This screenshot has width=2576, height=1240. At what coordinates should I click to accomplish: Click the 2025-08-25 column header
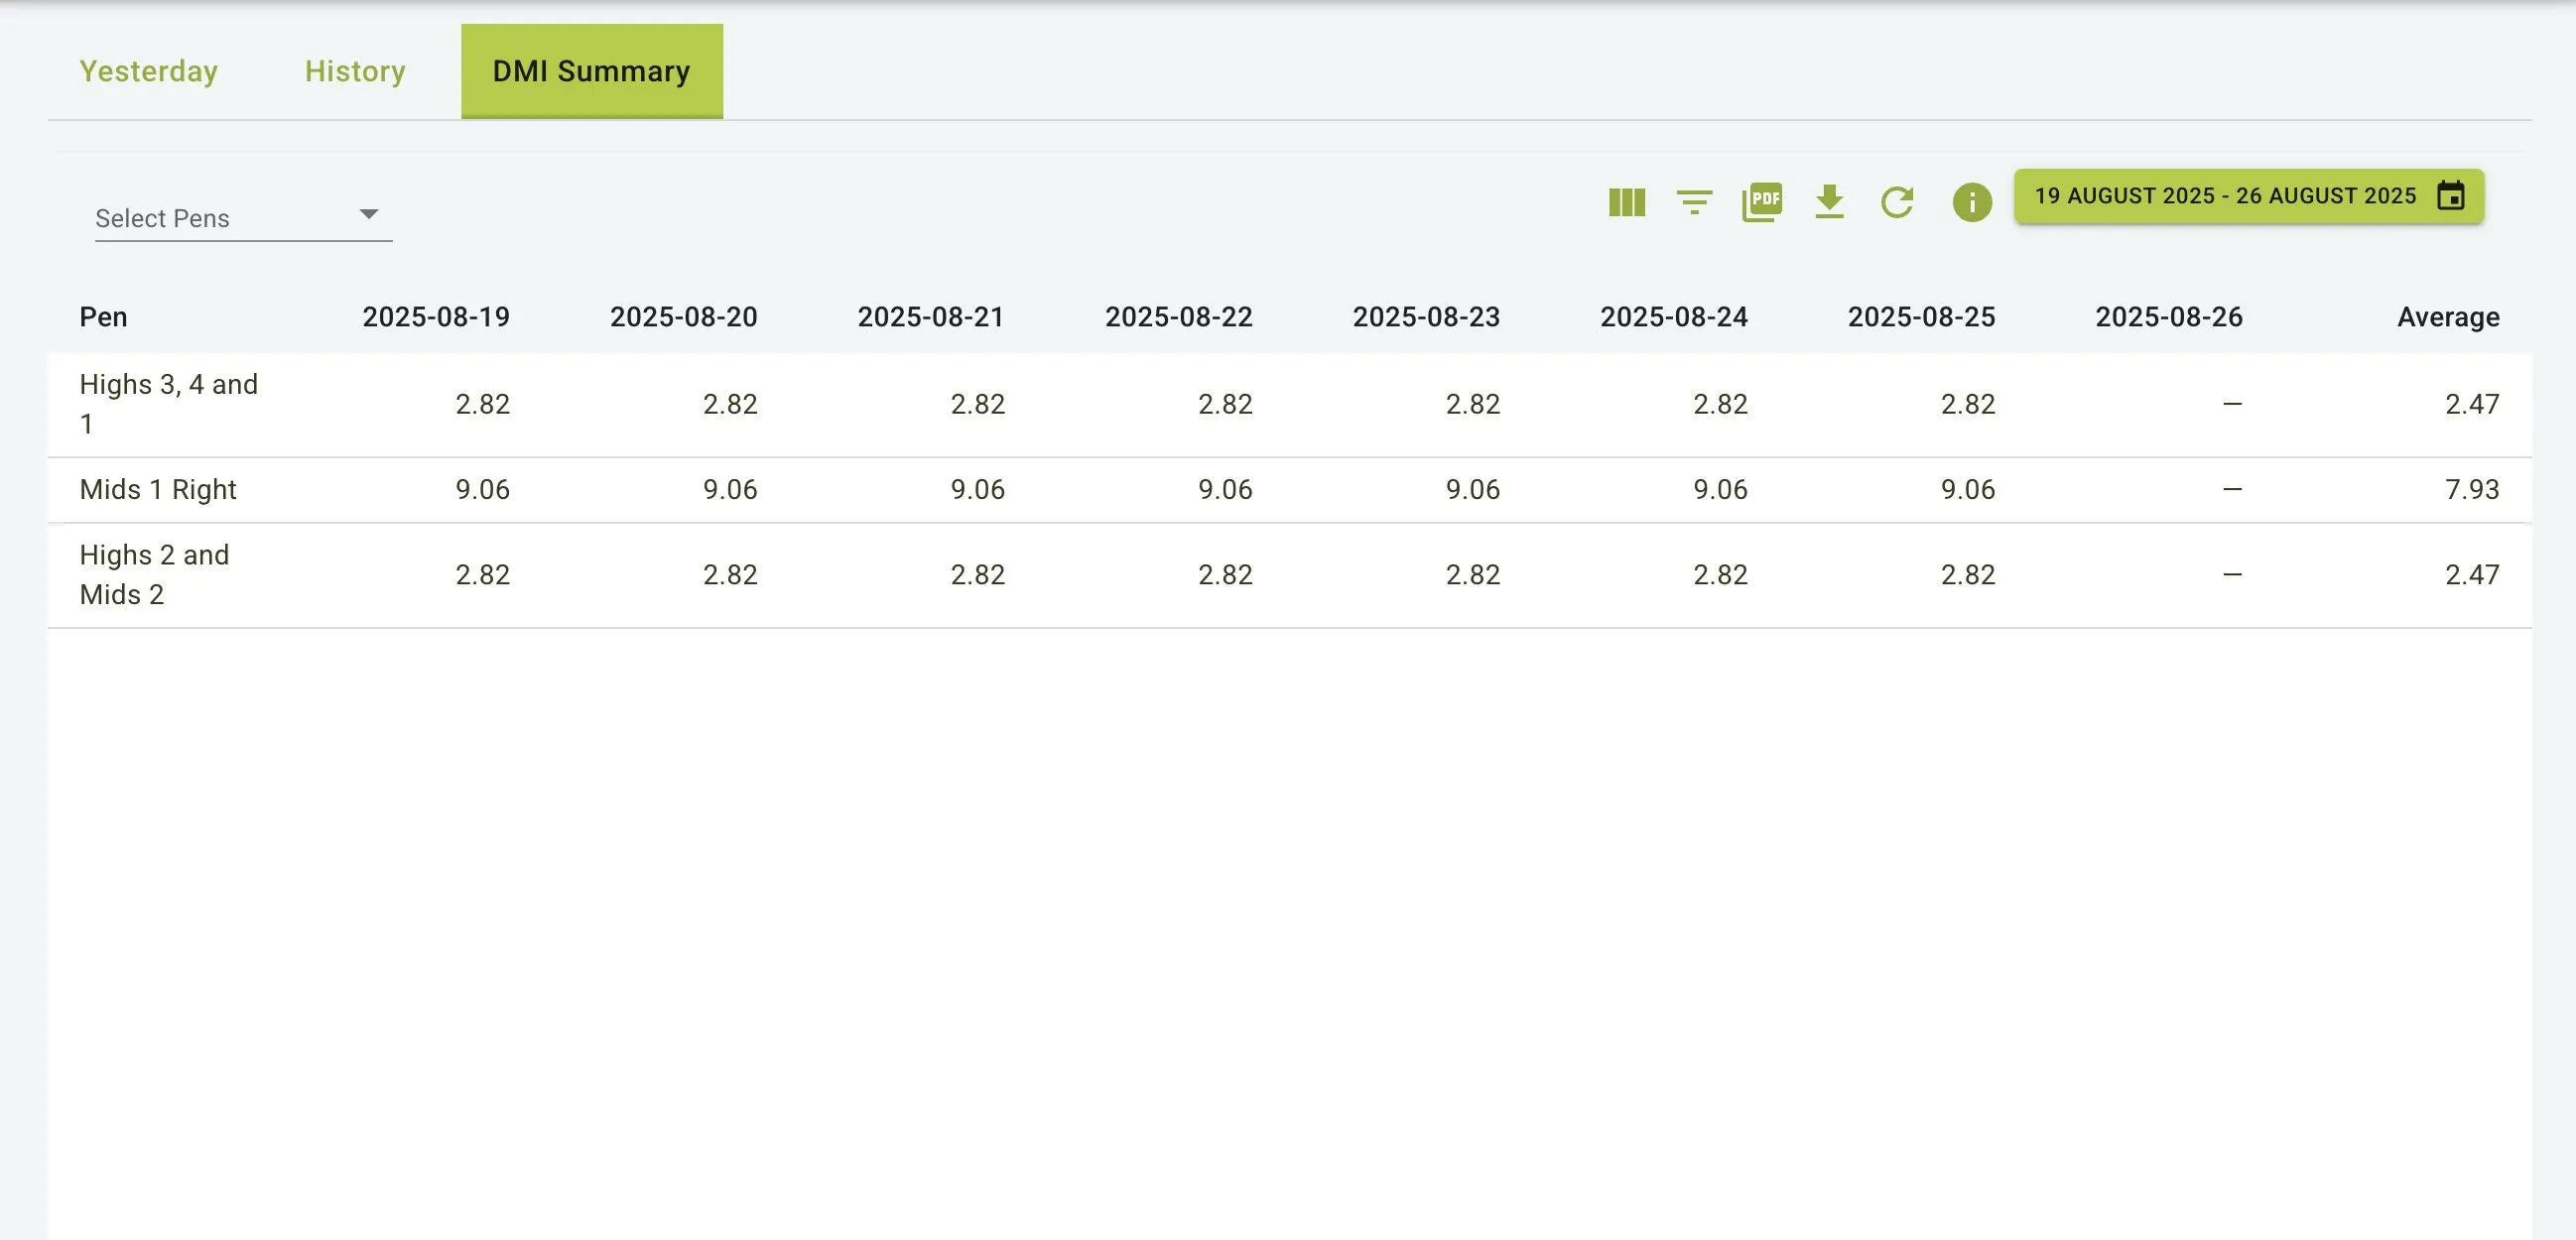pyautogui.click(x=1922, y=317)
